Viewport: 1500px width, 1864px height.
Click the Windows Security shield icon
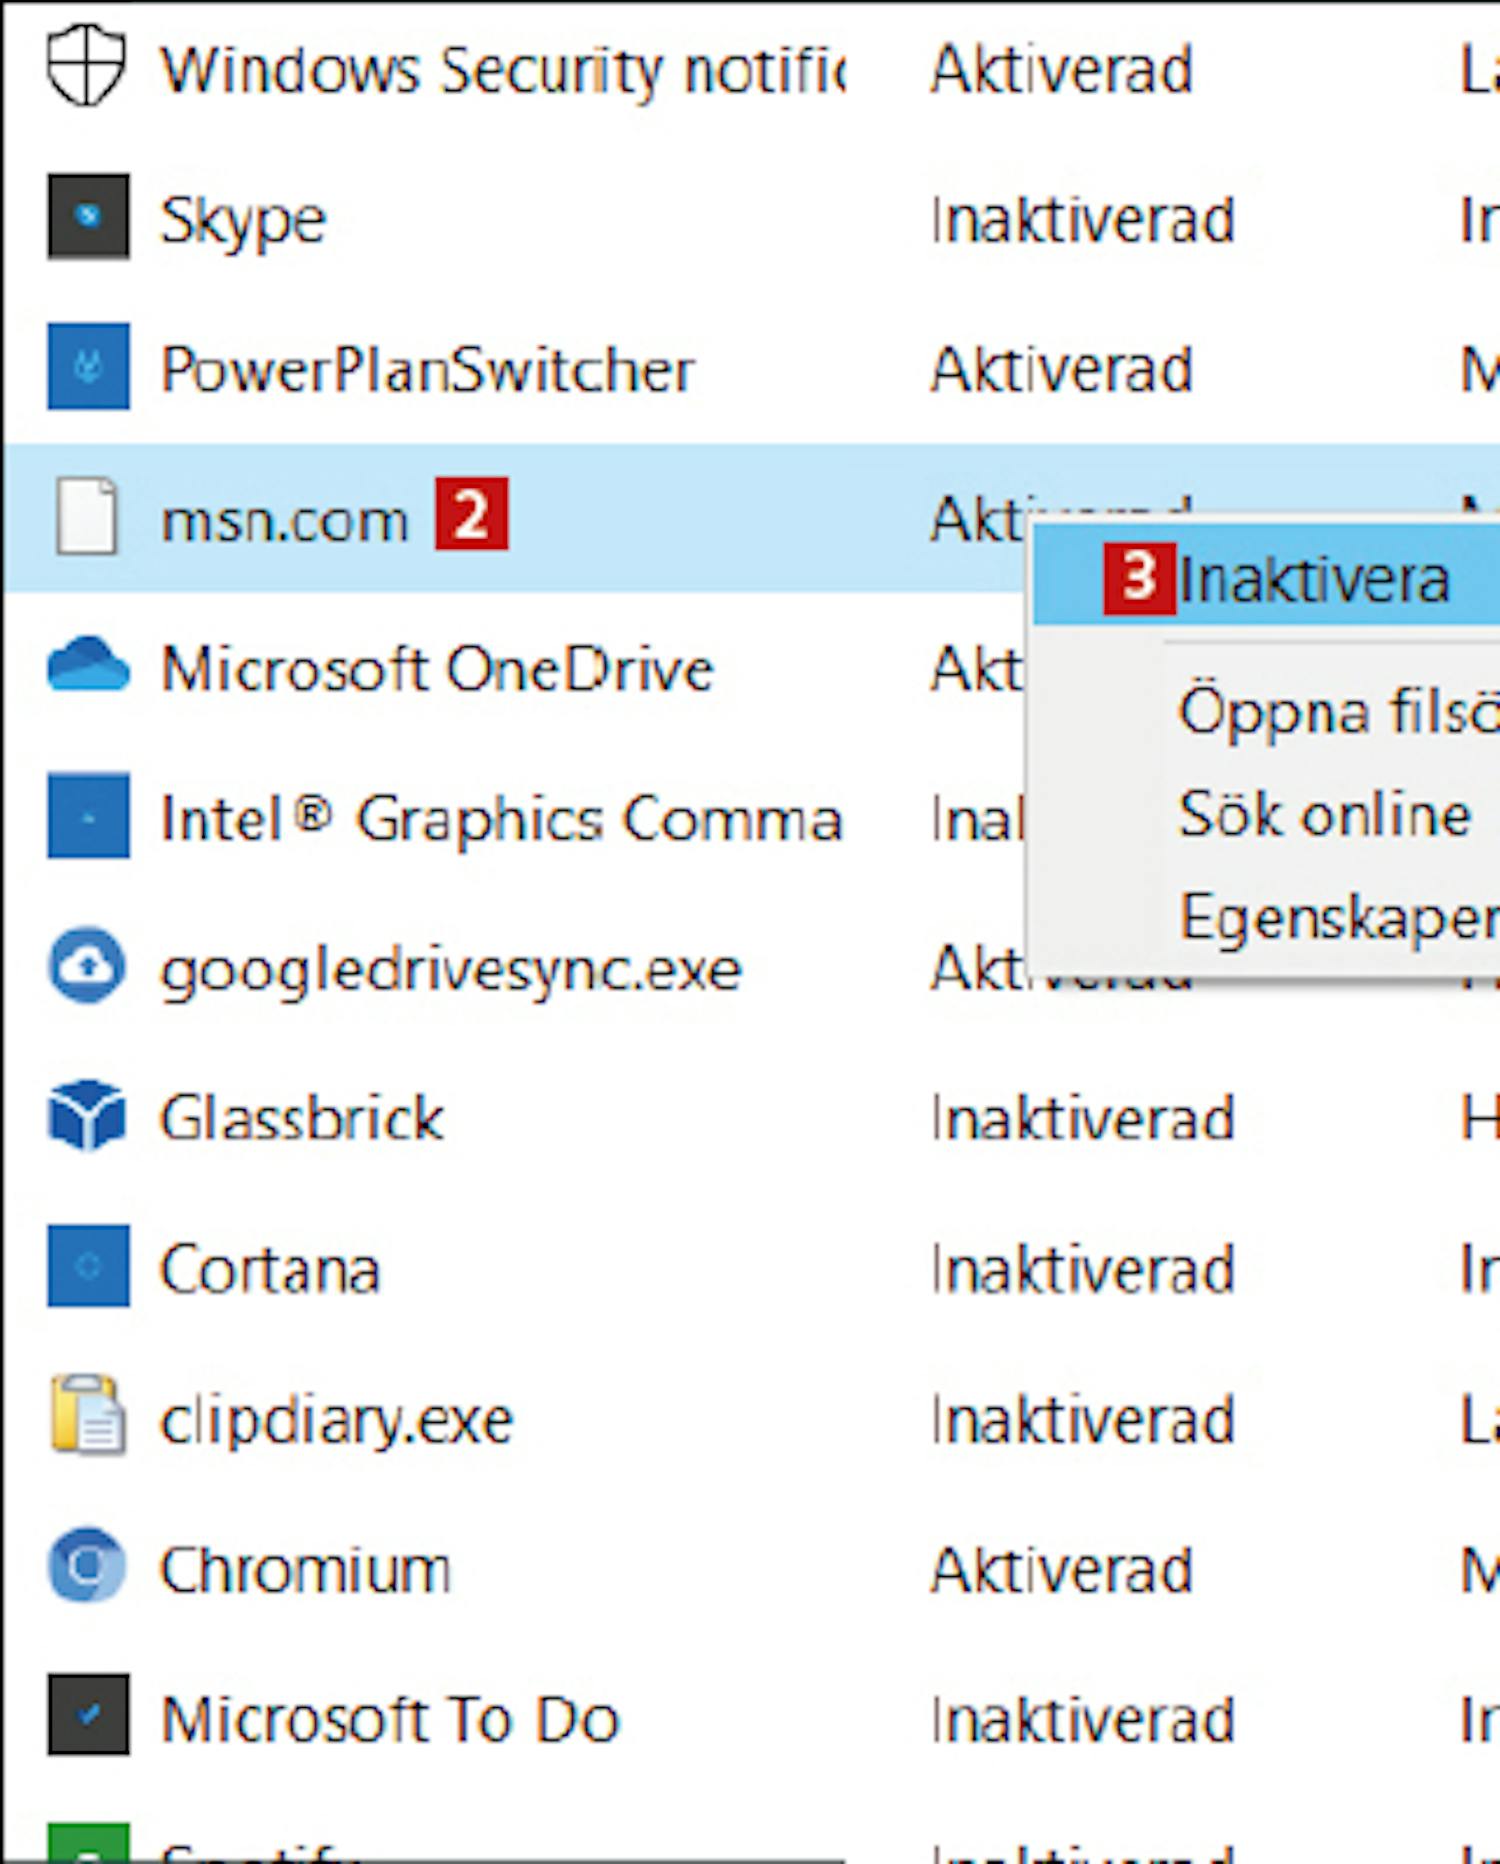(87, 67)
